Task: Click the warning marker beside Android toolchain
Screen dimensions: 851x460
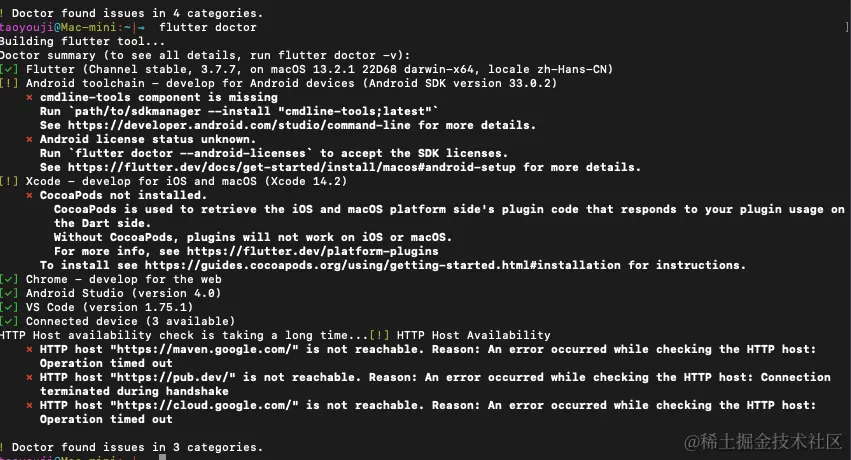Action: coord(9,83)
